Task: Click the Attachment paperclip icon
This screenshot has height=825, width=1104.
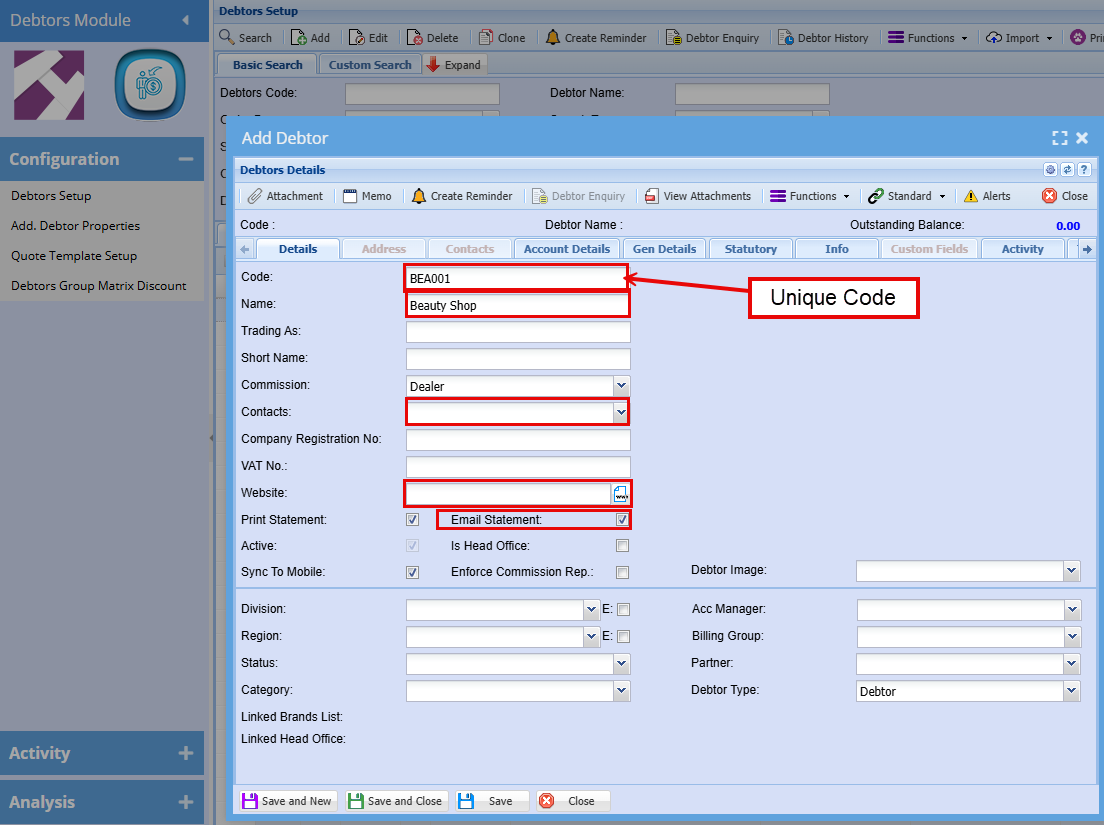Action: point(256,196)
